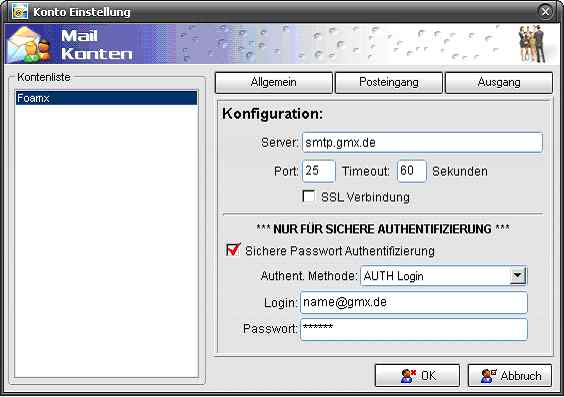Switch to the Ausgang tab

pyautogui.click(x=499, y=82)
